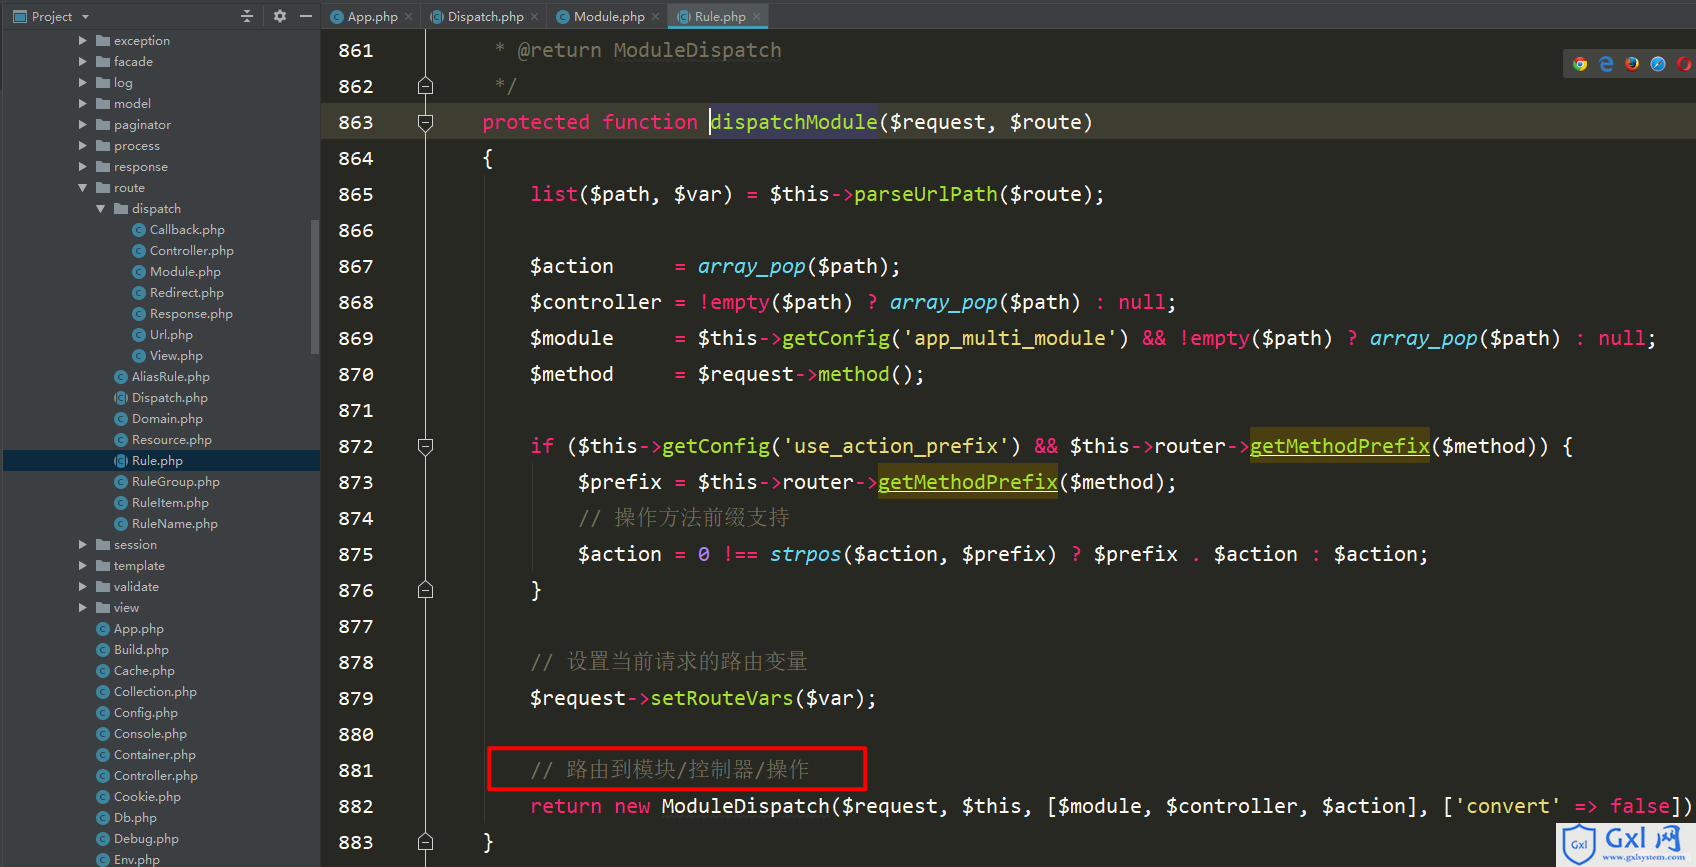The image size is (1696, 867).
Task: Expand the response folder
Action: coord(83,167)
